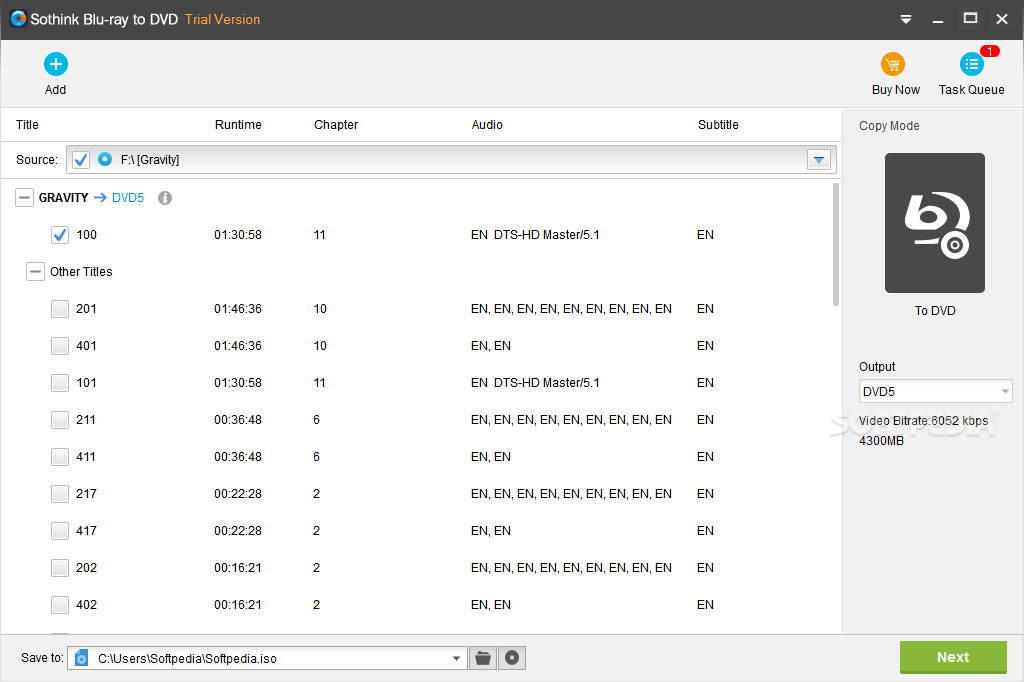Check title 201 checkbox
The image size is (1024, 682).
[60, 308]
